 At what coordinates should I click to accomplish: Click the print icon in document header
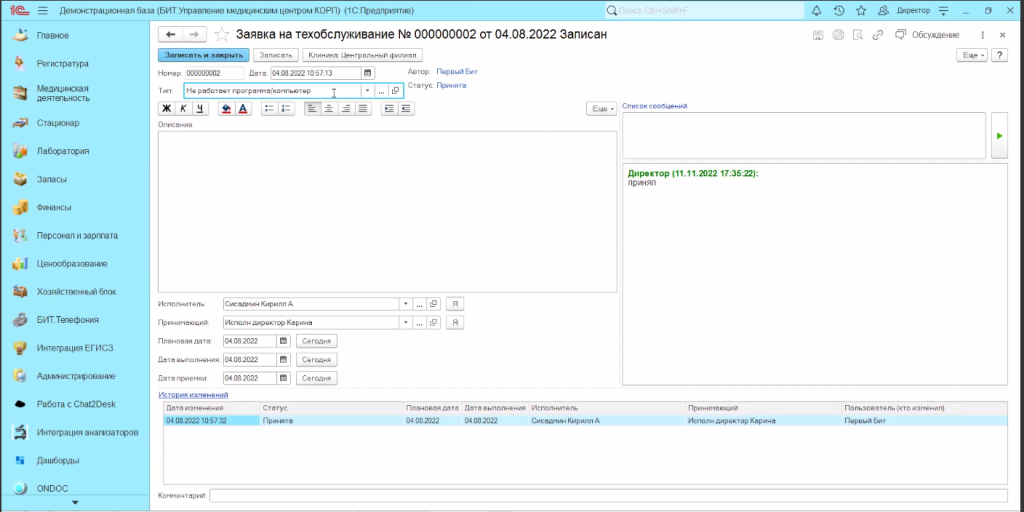pos(838,35)
